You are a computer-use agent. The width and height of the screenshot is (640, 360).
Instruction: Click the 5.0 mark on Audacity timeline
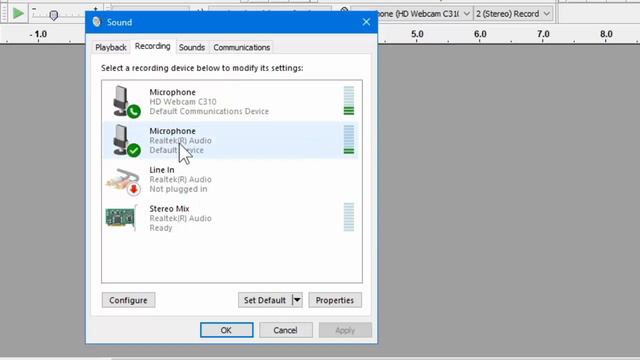point(417,34)
